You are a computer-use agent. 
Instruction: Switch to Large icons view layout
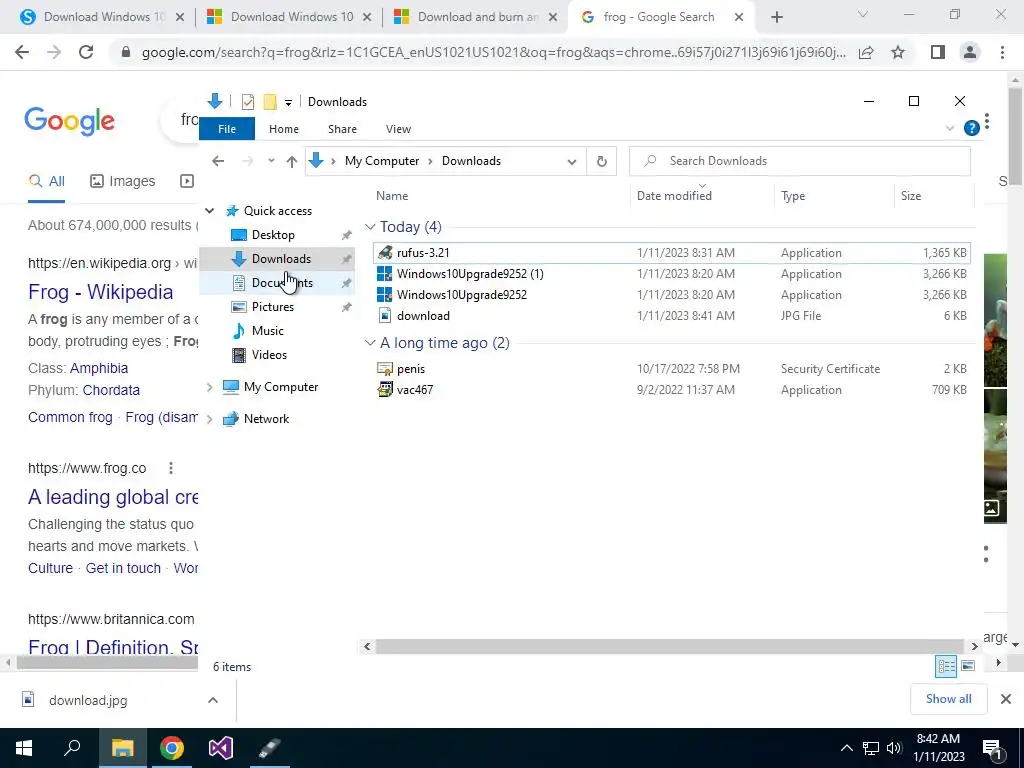(968, 666)
